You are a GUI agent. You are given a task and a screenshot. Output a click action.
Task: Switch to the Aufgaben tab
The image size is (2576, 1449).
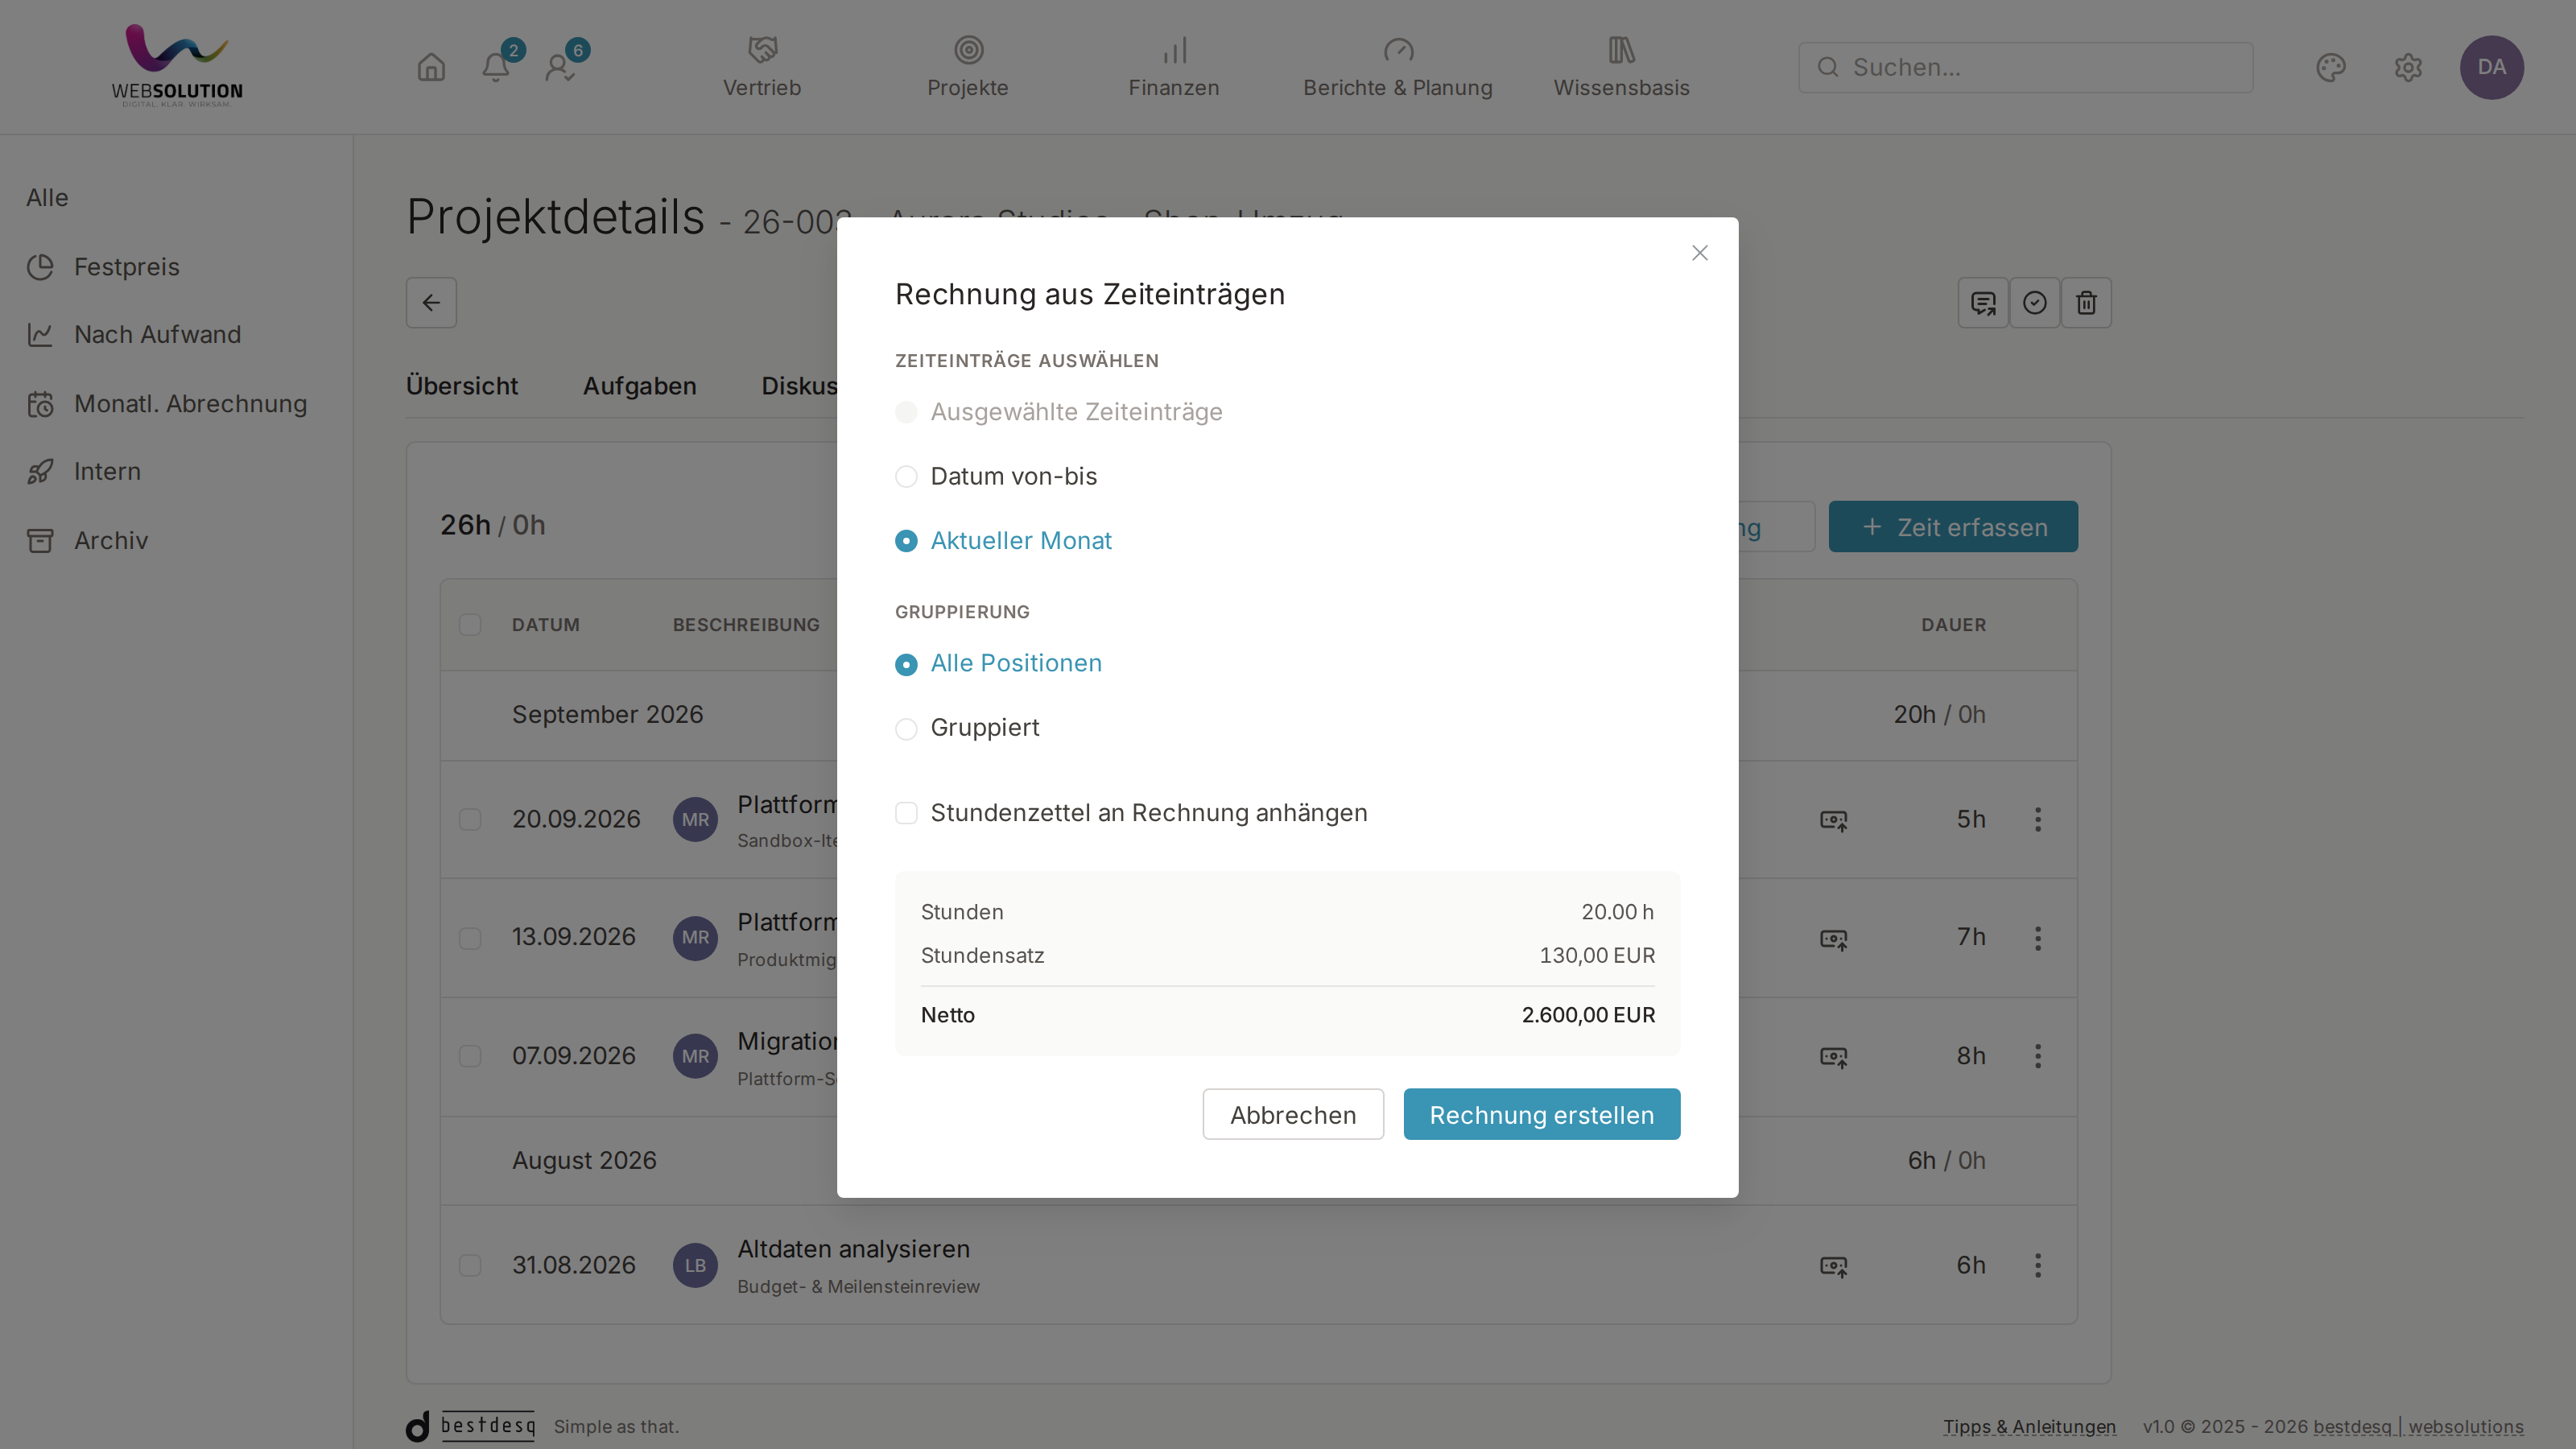click(x=639, y=386)
